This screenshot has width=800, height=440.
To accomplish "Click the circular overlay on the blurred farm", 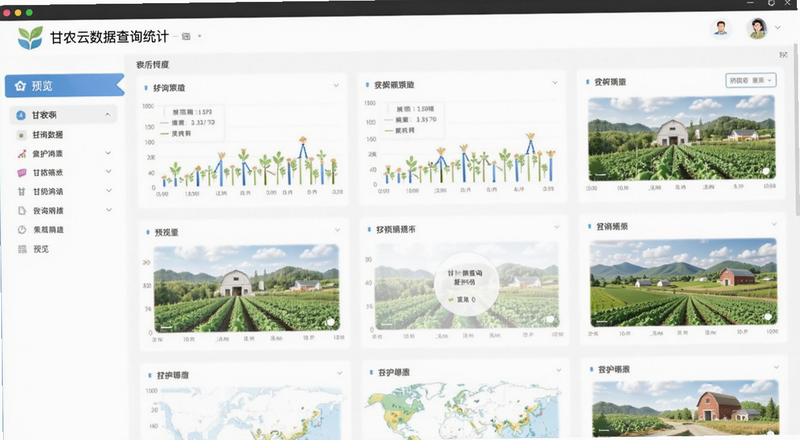I will tap(465, 284).
